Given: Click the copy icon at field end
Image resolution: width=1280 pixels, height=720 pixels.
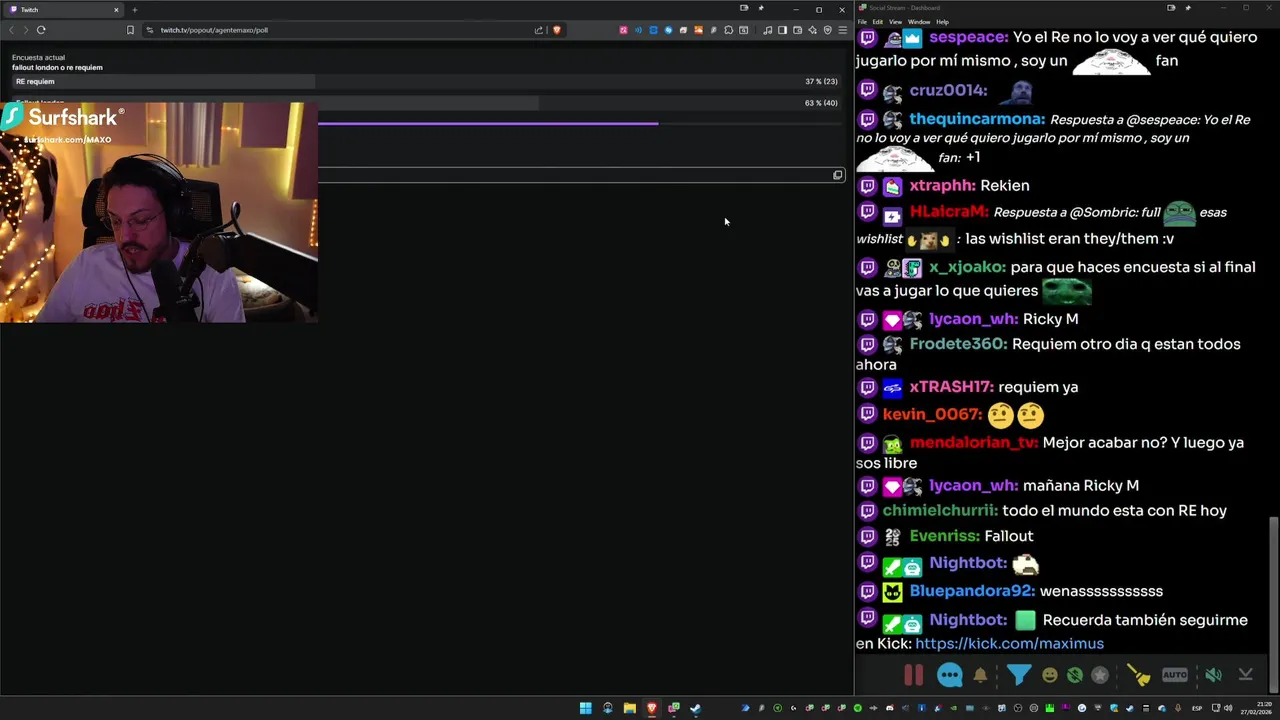Looking at the screenshot, I should (x=838, y=175).
